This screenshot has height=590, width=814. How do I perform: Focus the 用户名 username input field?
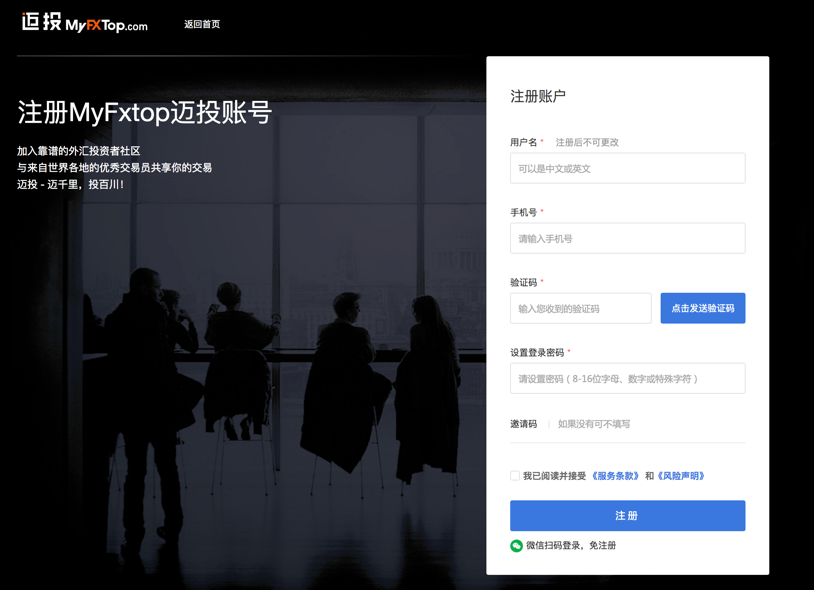coord(628,168)
